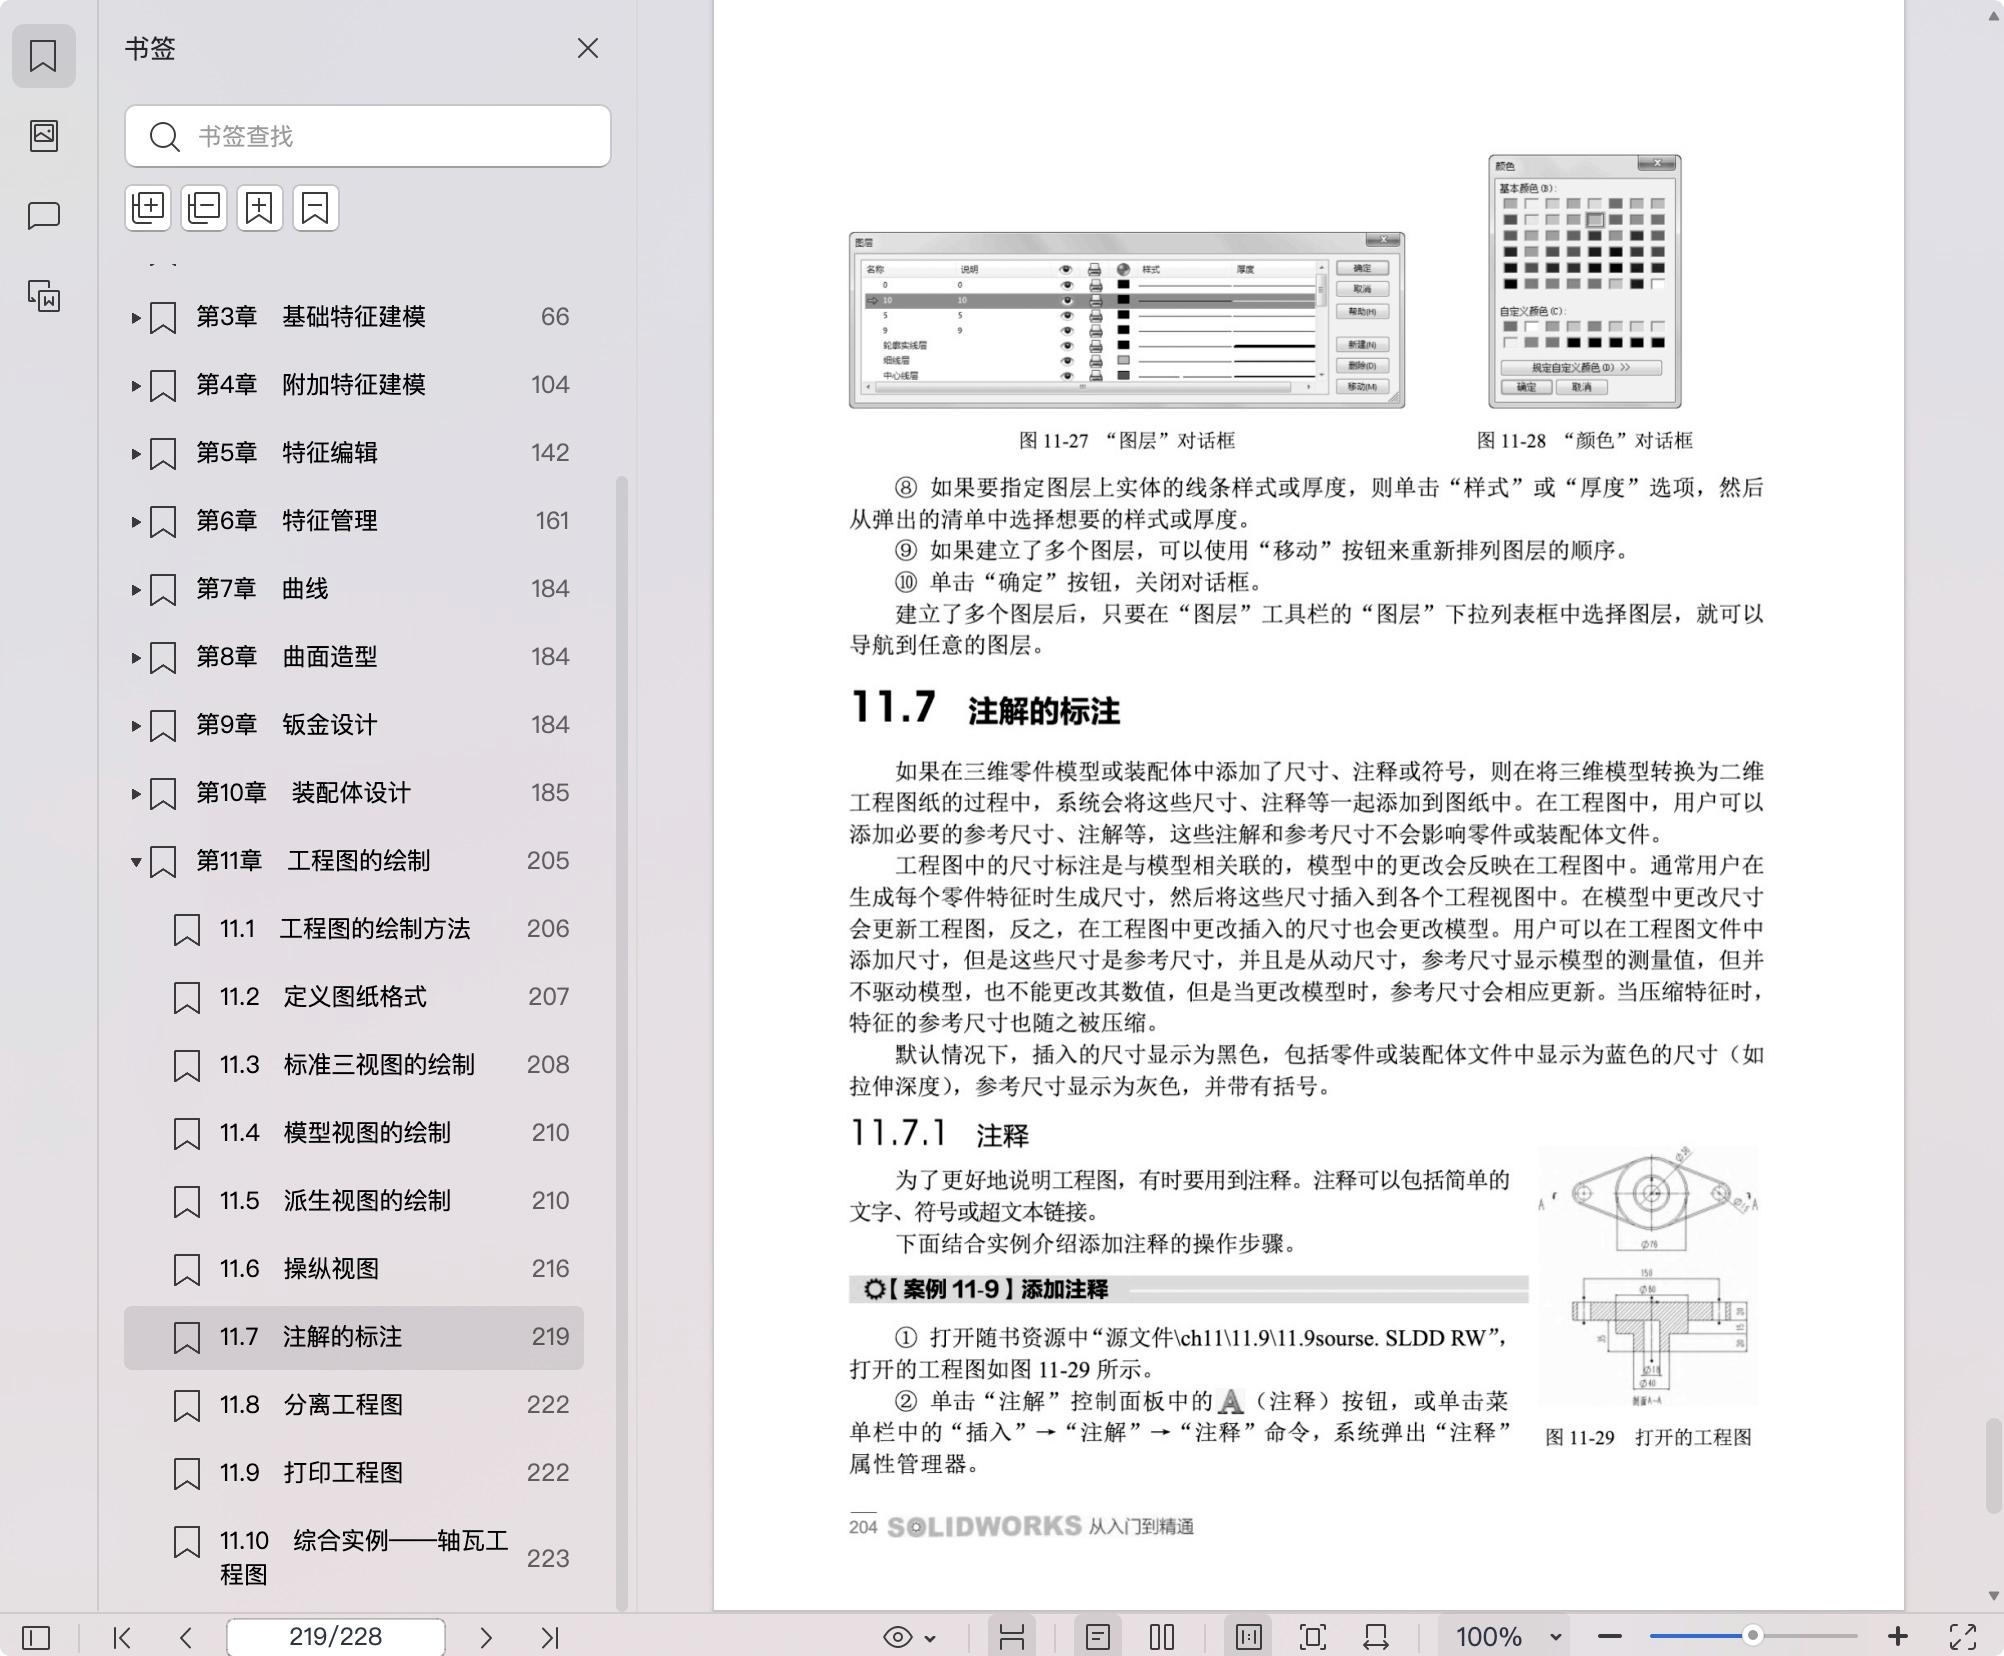Expand the 第5章 特征编辑 bookmark
Screen dimensions: 2004x1656
click(x=136, y=454)
